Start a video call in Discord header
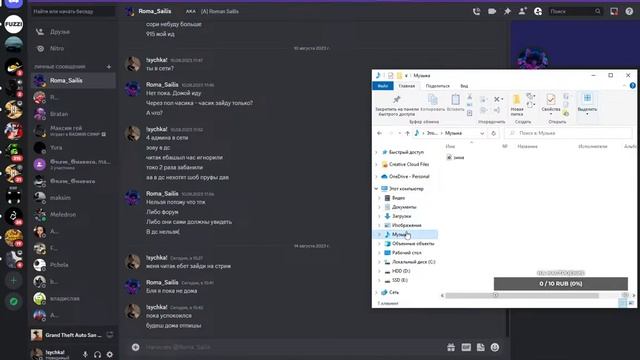This screenshot has height=360, width=640. point(492,11)
